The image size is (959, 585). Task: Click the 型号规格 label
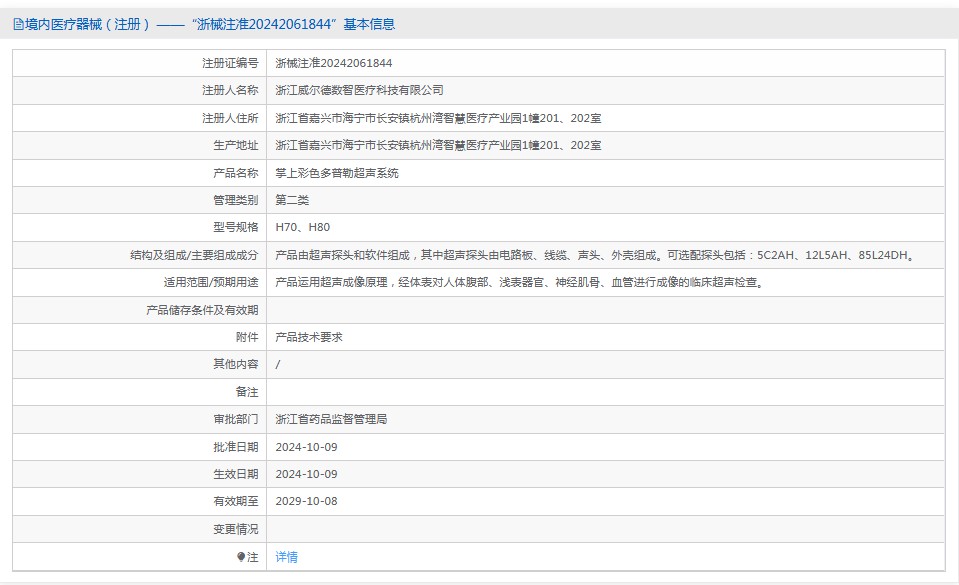235,227
